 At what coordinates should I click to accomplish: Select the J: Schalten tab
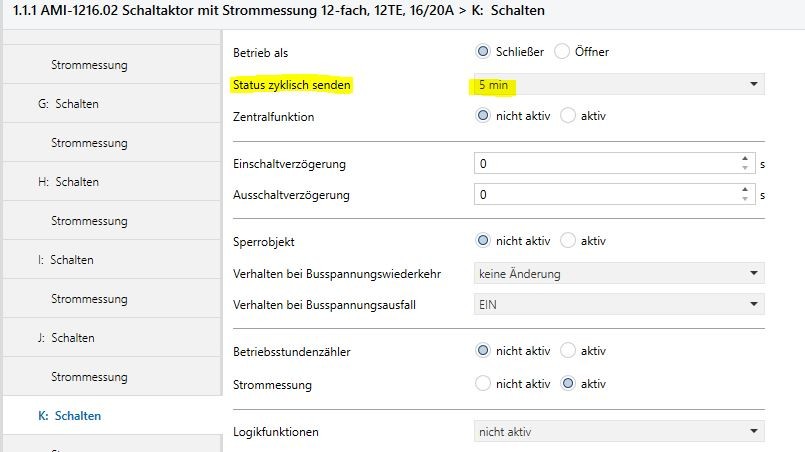point(67,338)
